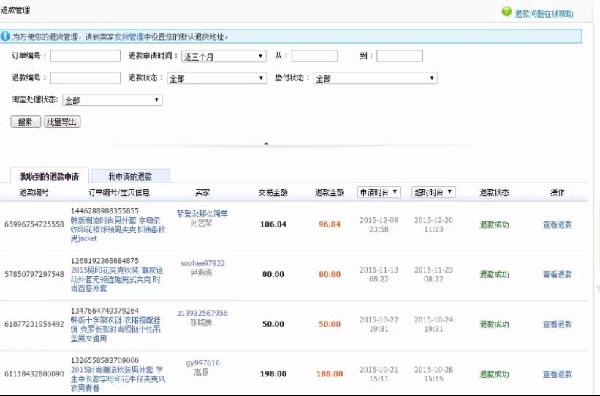Click the 到 end date field
Viewport: 600px width, 396px height.
[399, 56]
